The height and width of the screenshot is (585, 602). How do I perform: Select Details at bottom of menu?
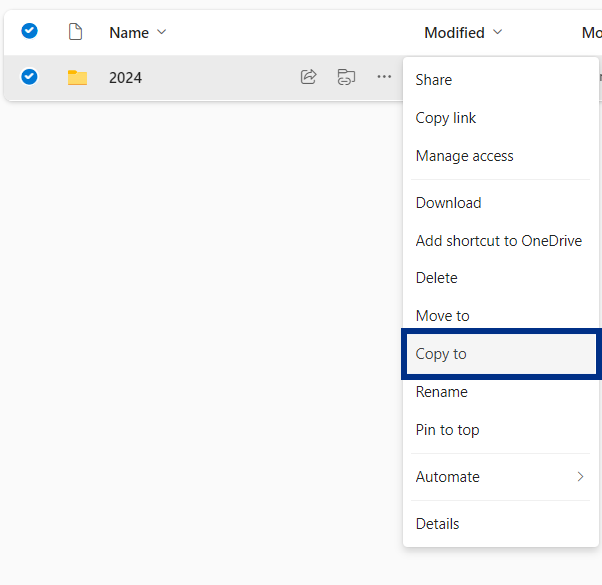click(437, 524)
